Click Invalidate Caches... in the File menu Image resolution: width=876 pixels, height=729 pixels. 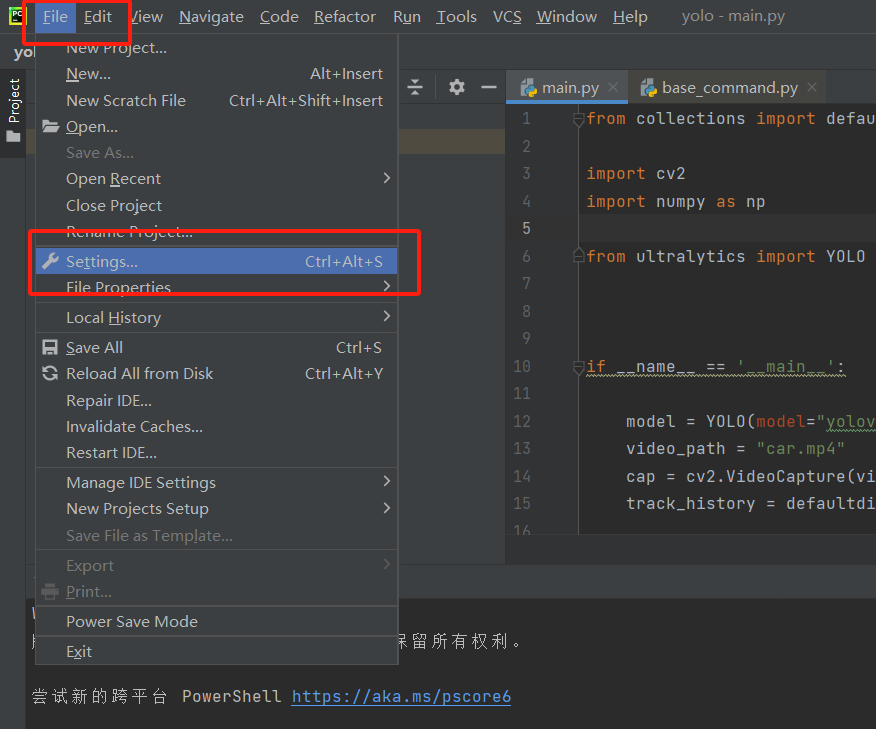[136, 428]
